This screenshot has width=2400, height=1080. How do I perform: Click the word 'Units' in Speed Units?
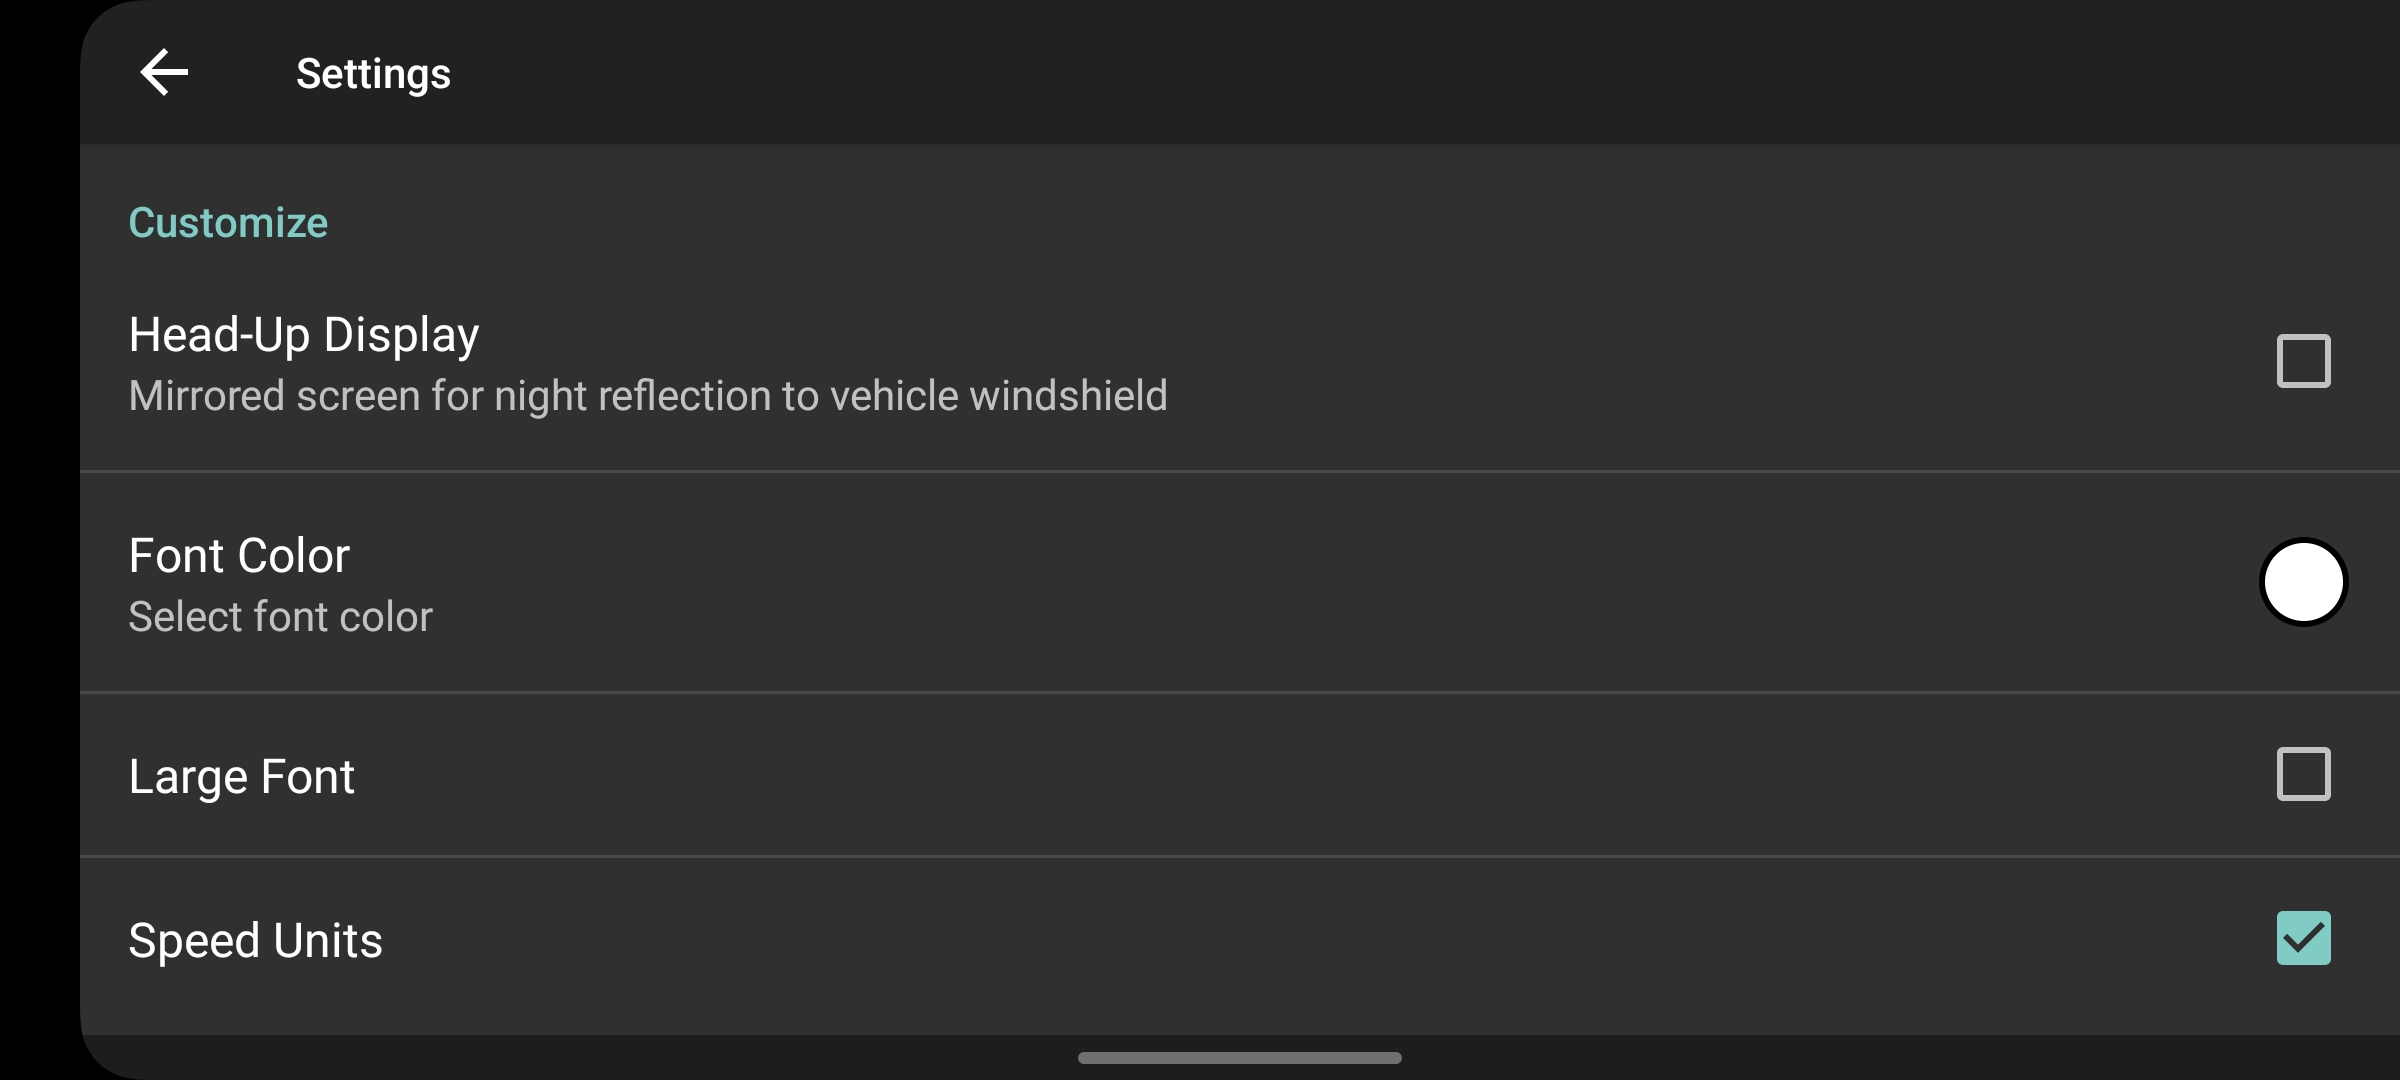point(327,941)
